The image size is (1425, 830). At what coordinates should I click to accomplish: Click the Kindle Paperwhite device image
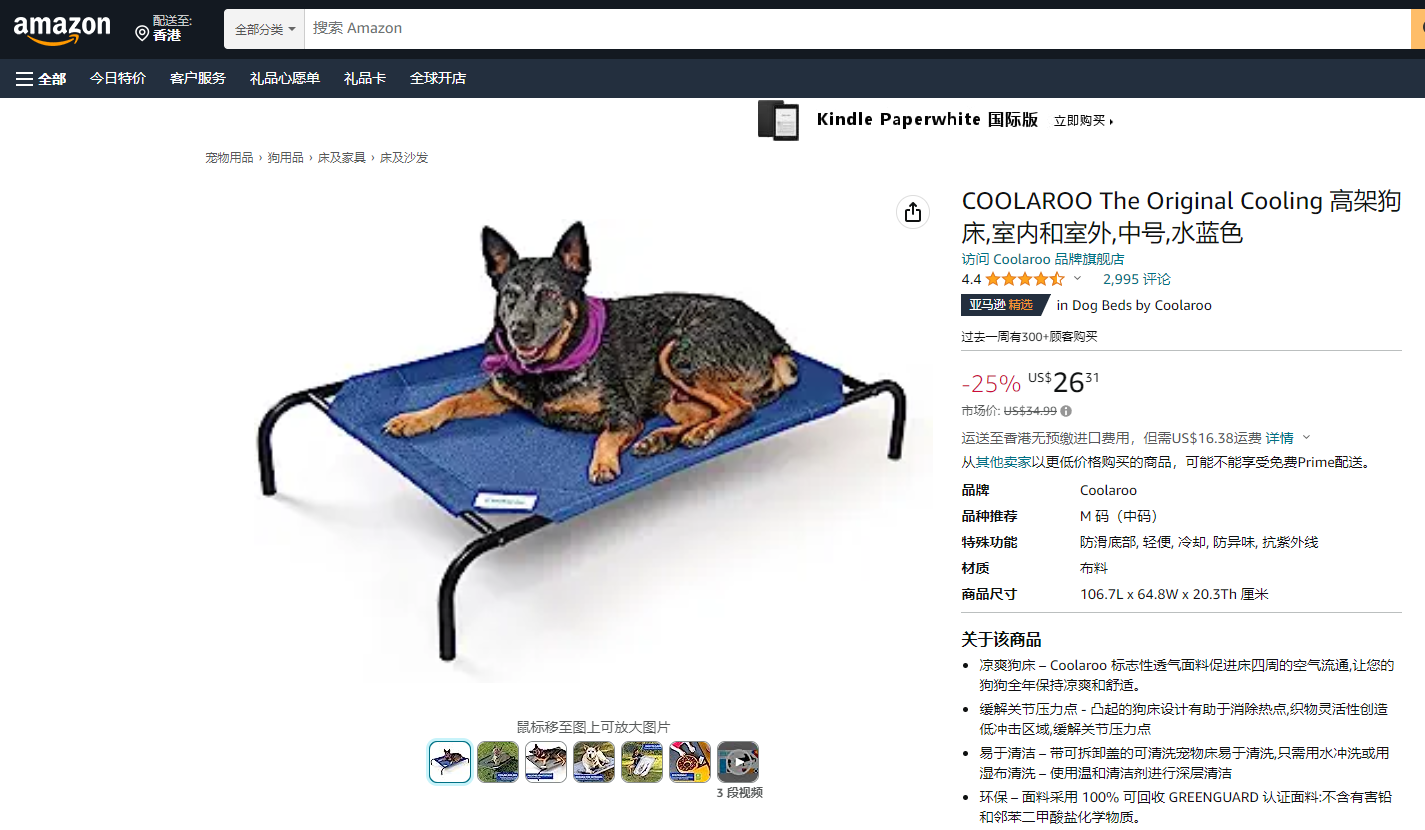tap(778, 120)
